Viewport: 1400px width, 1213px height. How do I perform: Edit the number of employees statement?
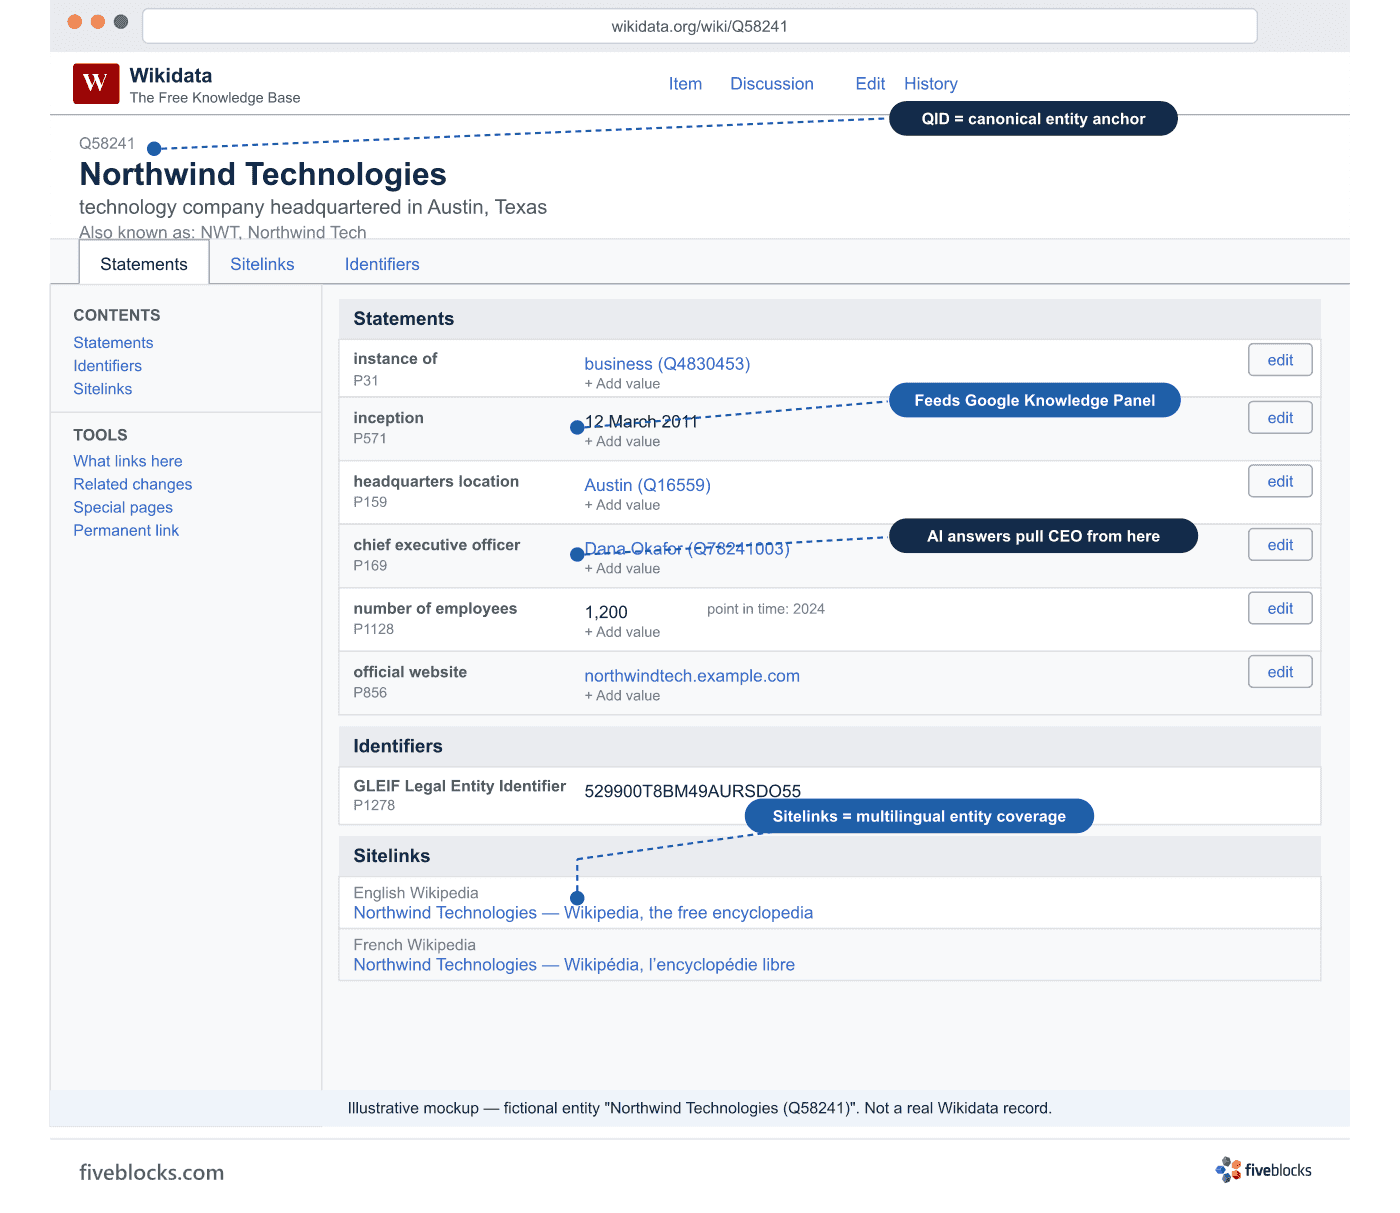pyautogui.click(x=1280, y=608)
